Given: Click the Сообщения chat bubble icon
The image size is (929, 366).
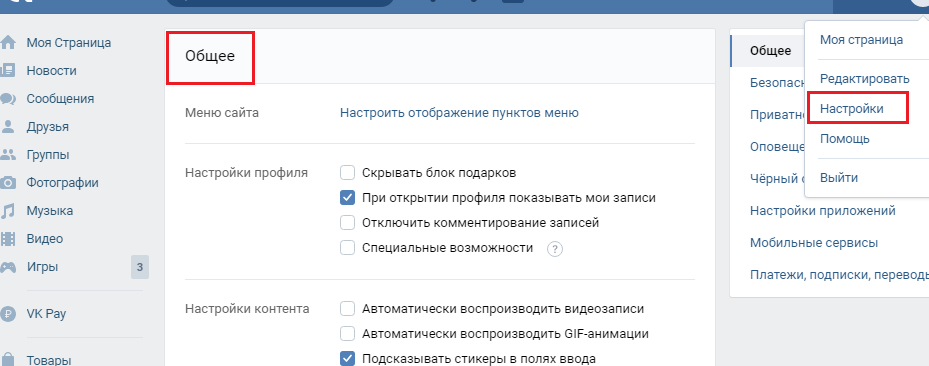Looking at the screenshot, I should pos(7,99).
